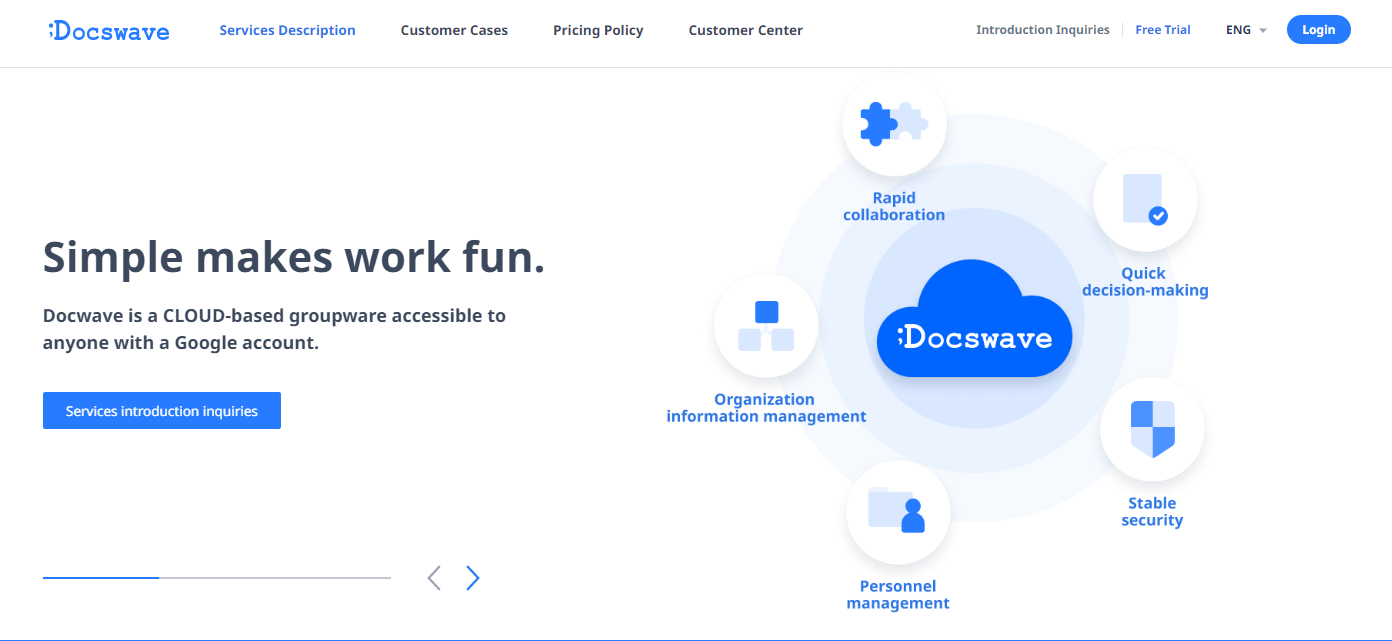Click the Rapid collaboration puzzle icon
Viewport: 1392px width, 641px height.
point(894,124)
